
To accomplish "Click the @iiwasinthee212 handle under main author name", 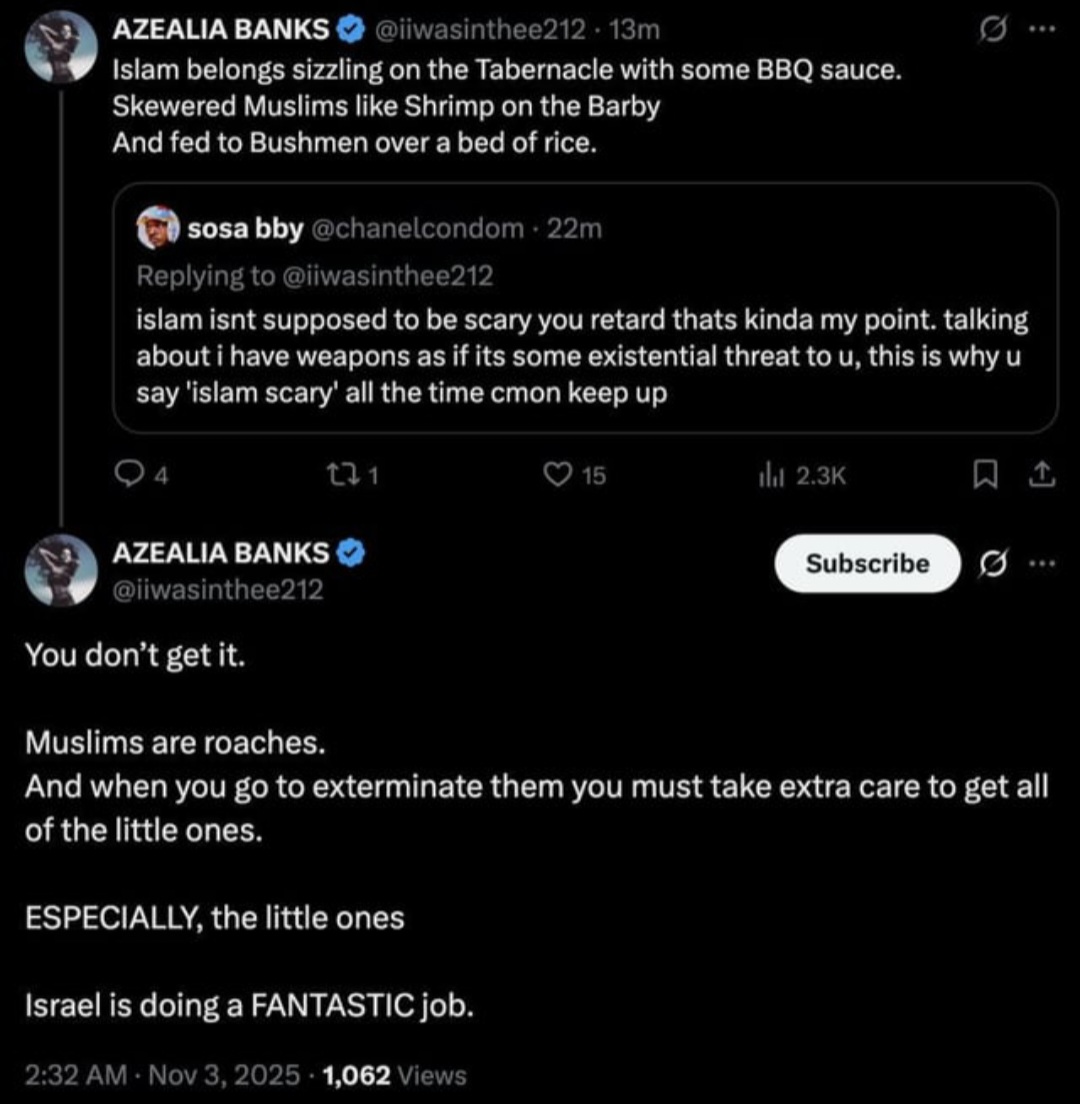I will click(218, 589).
